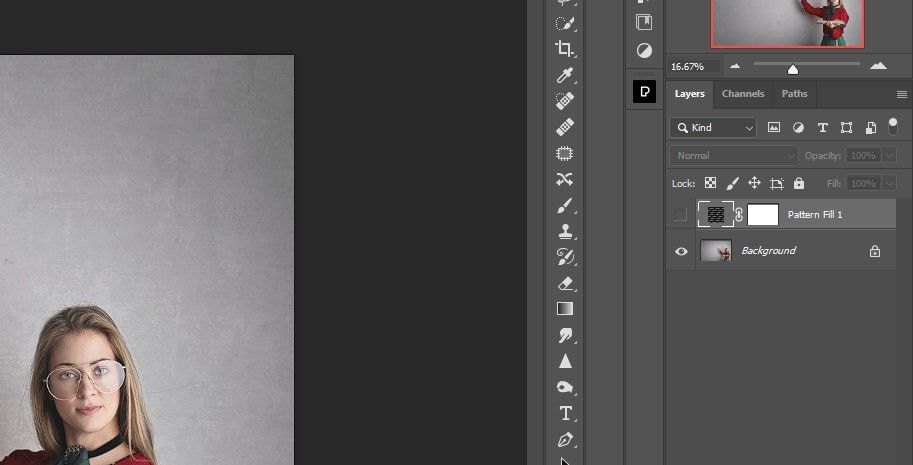Select the Clone Stamp tool

[x=565, y=231]
